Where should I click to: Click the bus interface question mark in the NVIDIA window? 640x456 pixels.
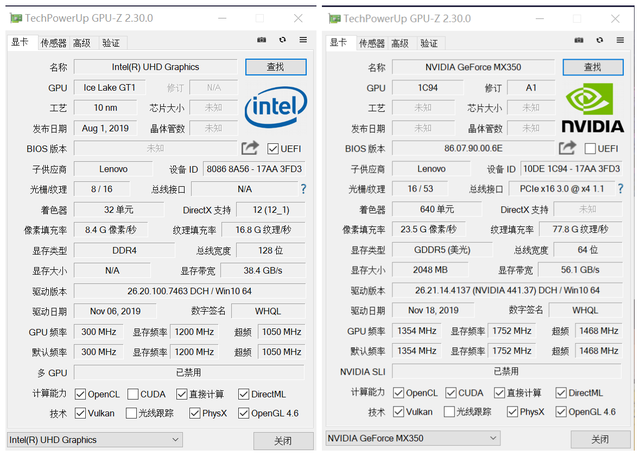click(620, 189)
